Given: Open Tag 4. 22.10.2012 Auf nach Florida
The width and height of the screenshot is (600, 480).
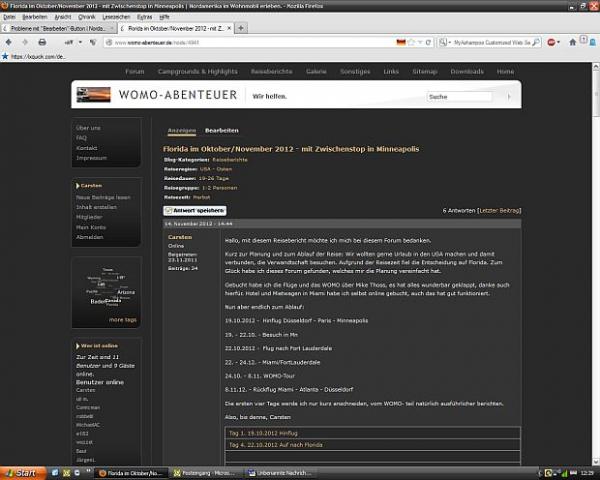Looking at the screenshot, I should tap(276, 445).
